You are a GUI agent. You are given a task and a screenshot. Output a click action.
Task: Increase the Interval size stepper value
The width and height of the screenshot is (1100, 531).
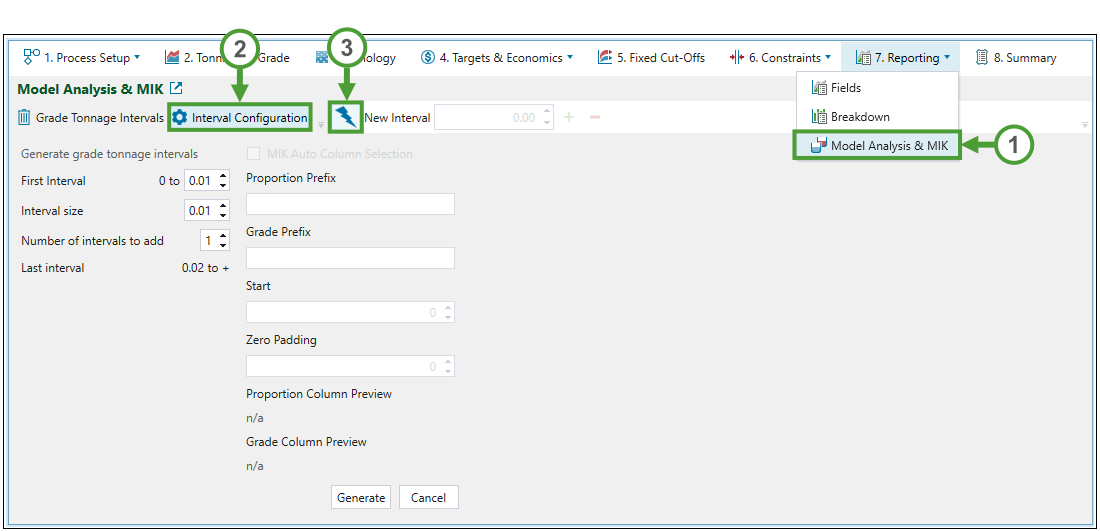223,206
